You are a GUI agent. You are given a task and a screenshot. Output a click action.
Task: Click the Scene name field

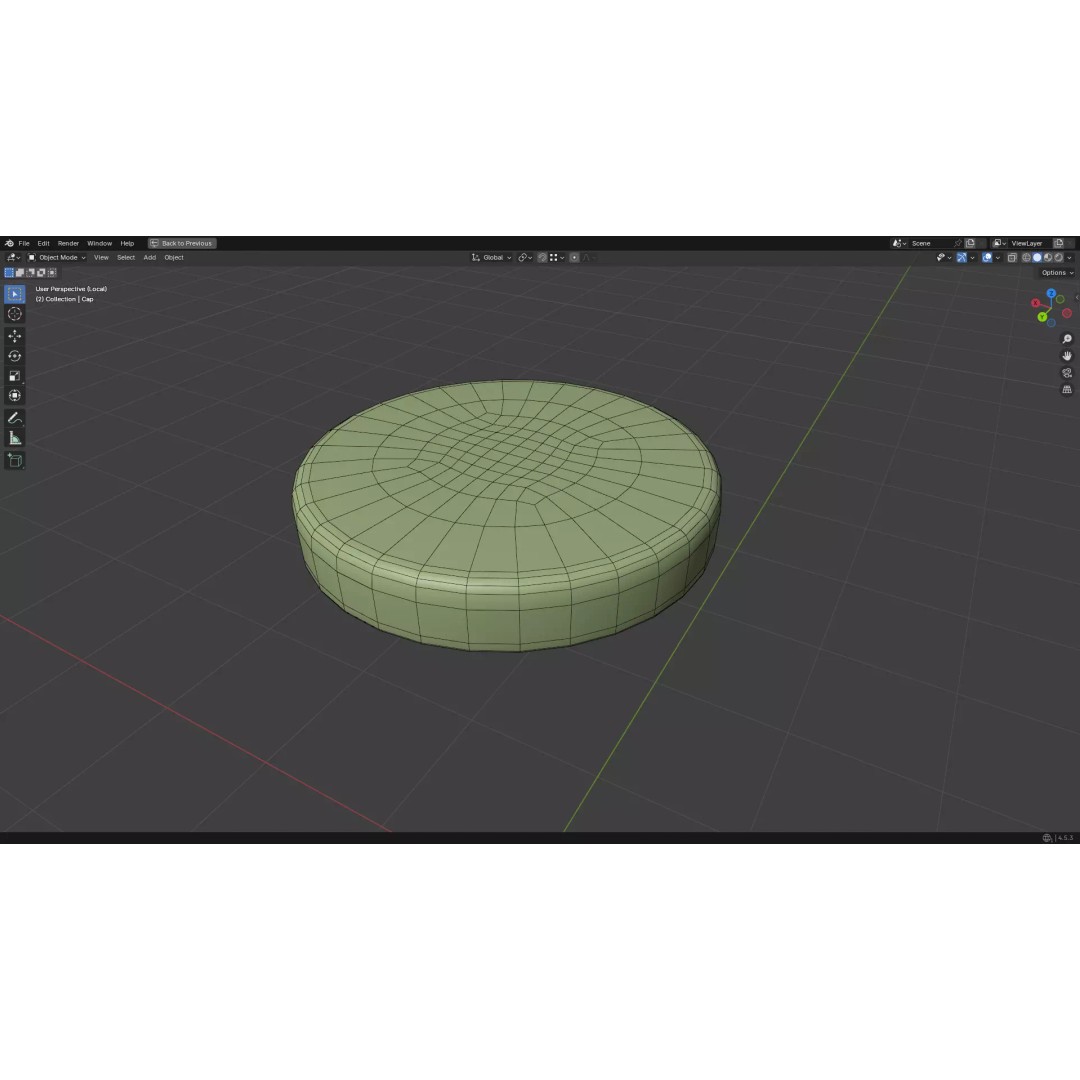click(x=931, y=243)
